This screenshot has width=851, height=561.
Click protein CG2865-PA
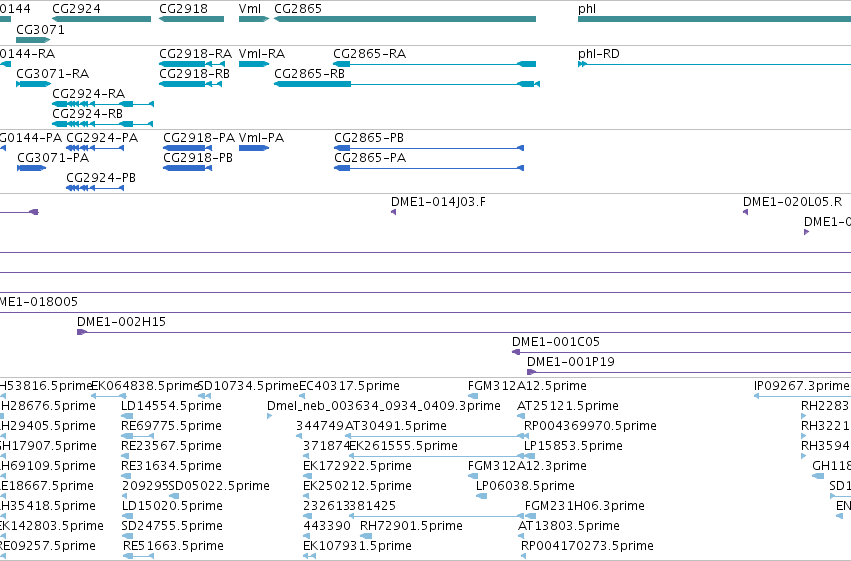pyautogui.click(x=429, y=168)
